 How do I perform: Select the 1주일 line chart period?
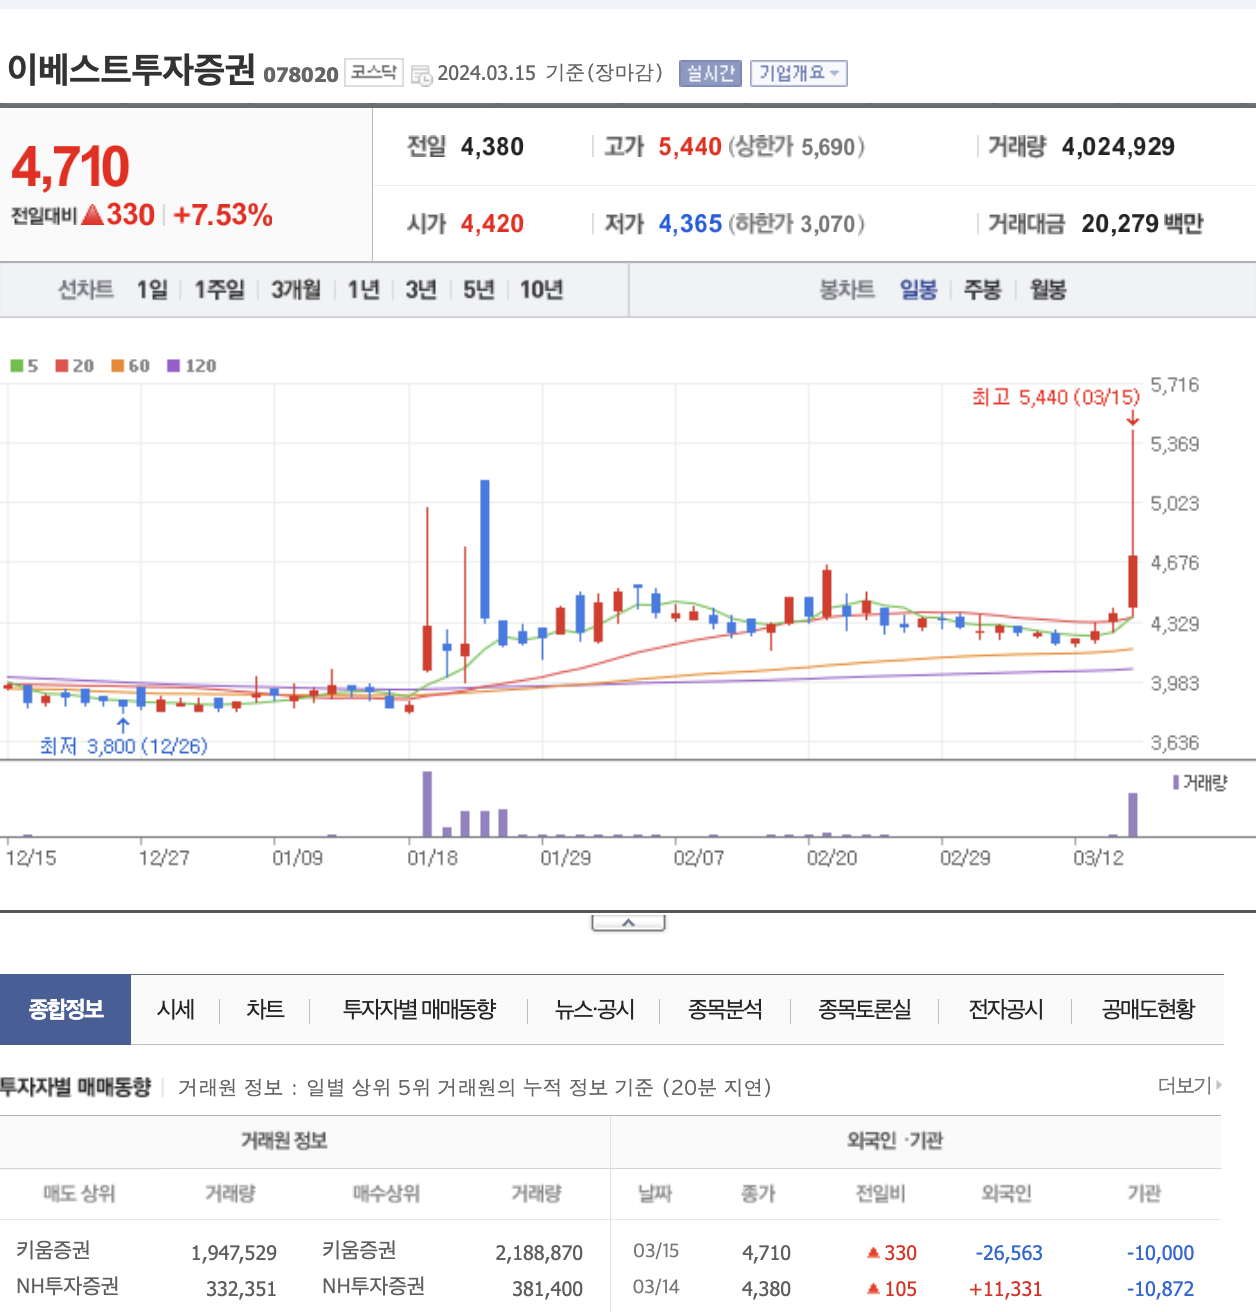pyautogui.click(x=220, y=290)
